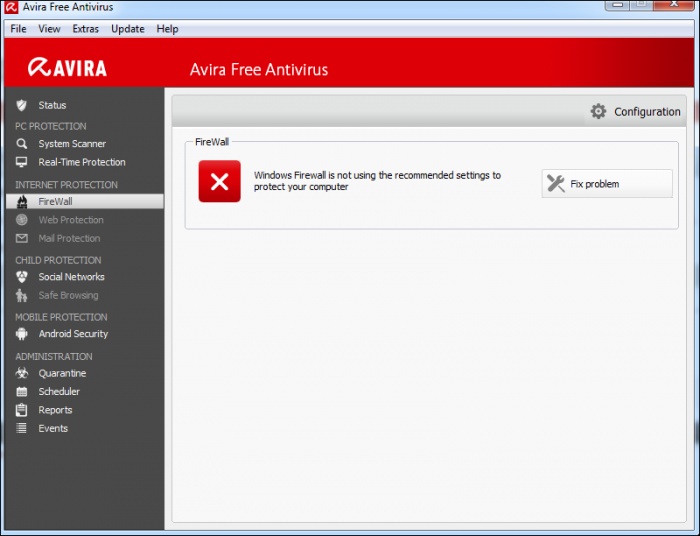Click the ADMINISTRATION heading
Screen dimensions: 700x536
coord(54,357)
